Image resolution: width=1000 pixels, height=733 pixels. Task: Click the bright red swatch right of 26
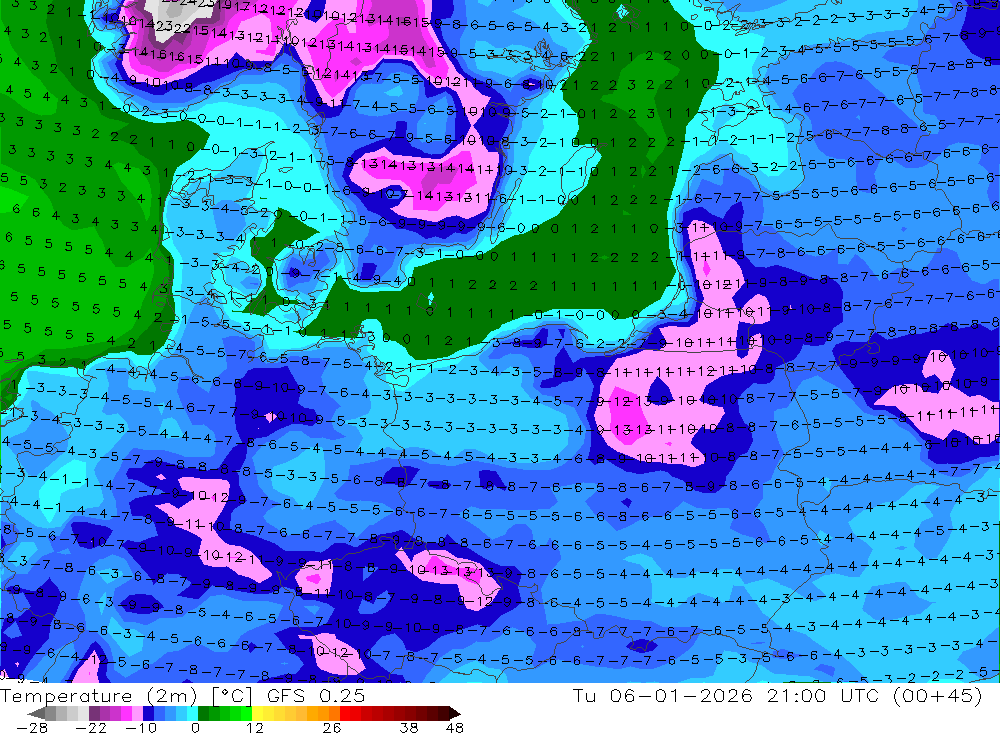click(x=345, y=713)
